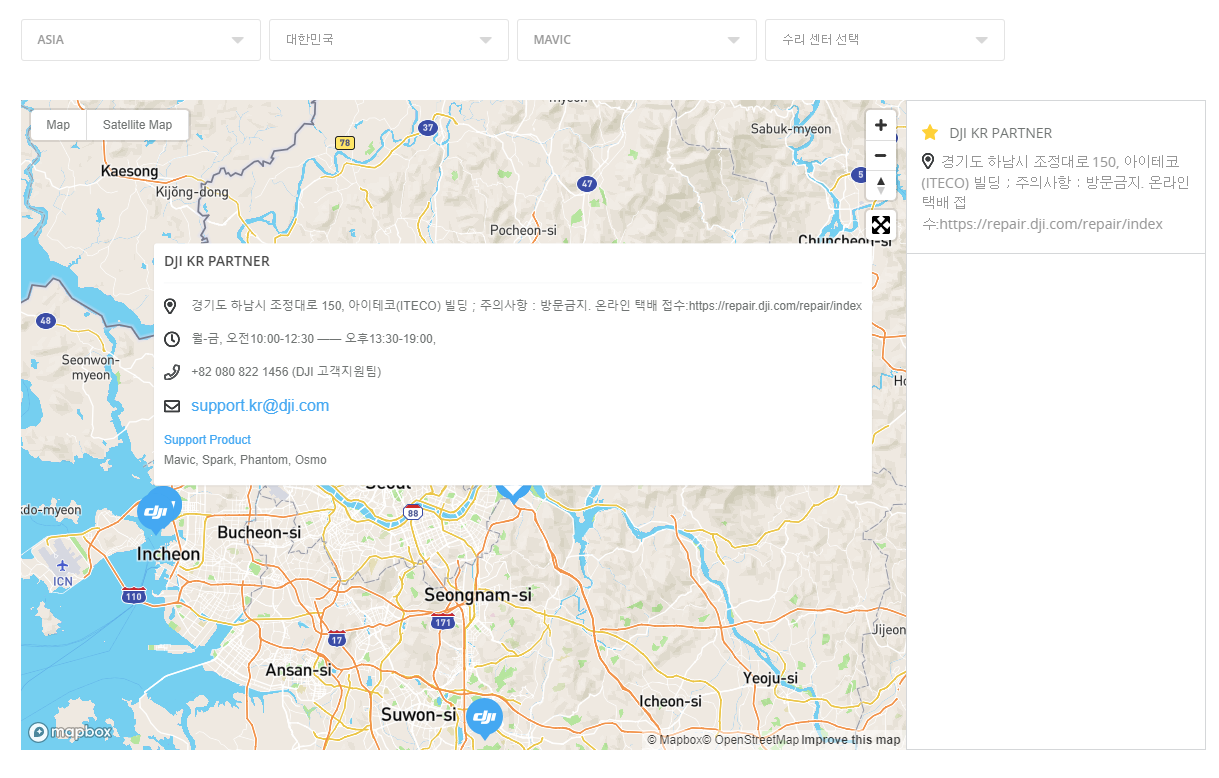Zoom out with the map minus button
The height and width of the screenshot is (778, 1219).
click(x=880, y=155)
